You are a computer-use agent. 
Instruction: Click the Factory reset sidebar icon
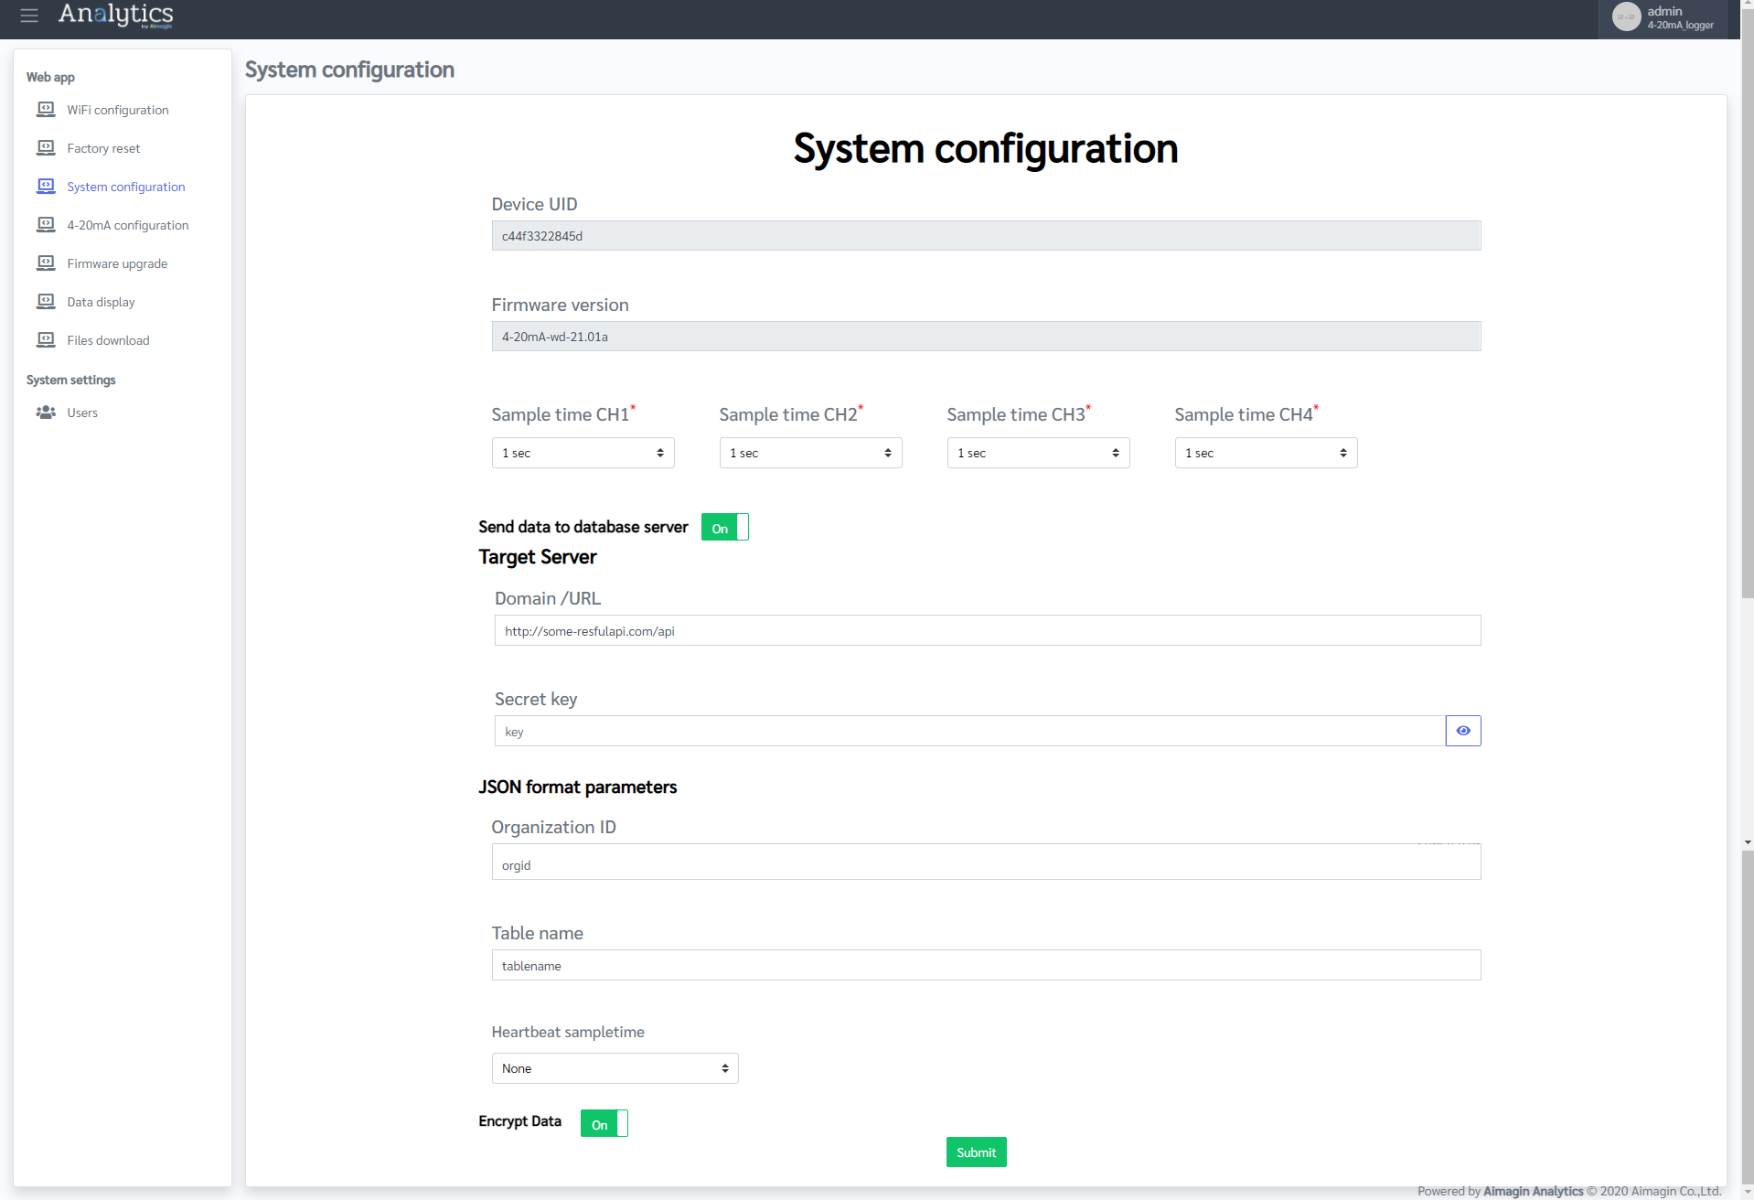pos(46,148)
